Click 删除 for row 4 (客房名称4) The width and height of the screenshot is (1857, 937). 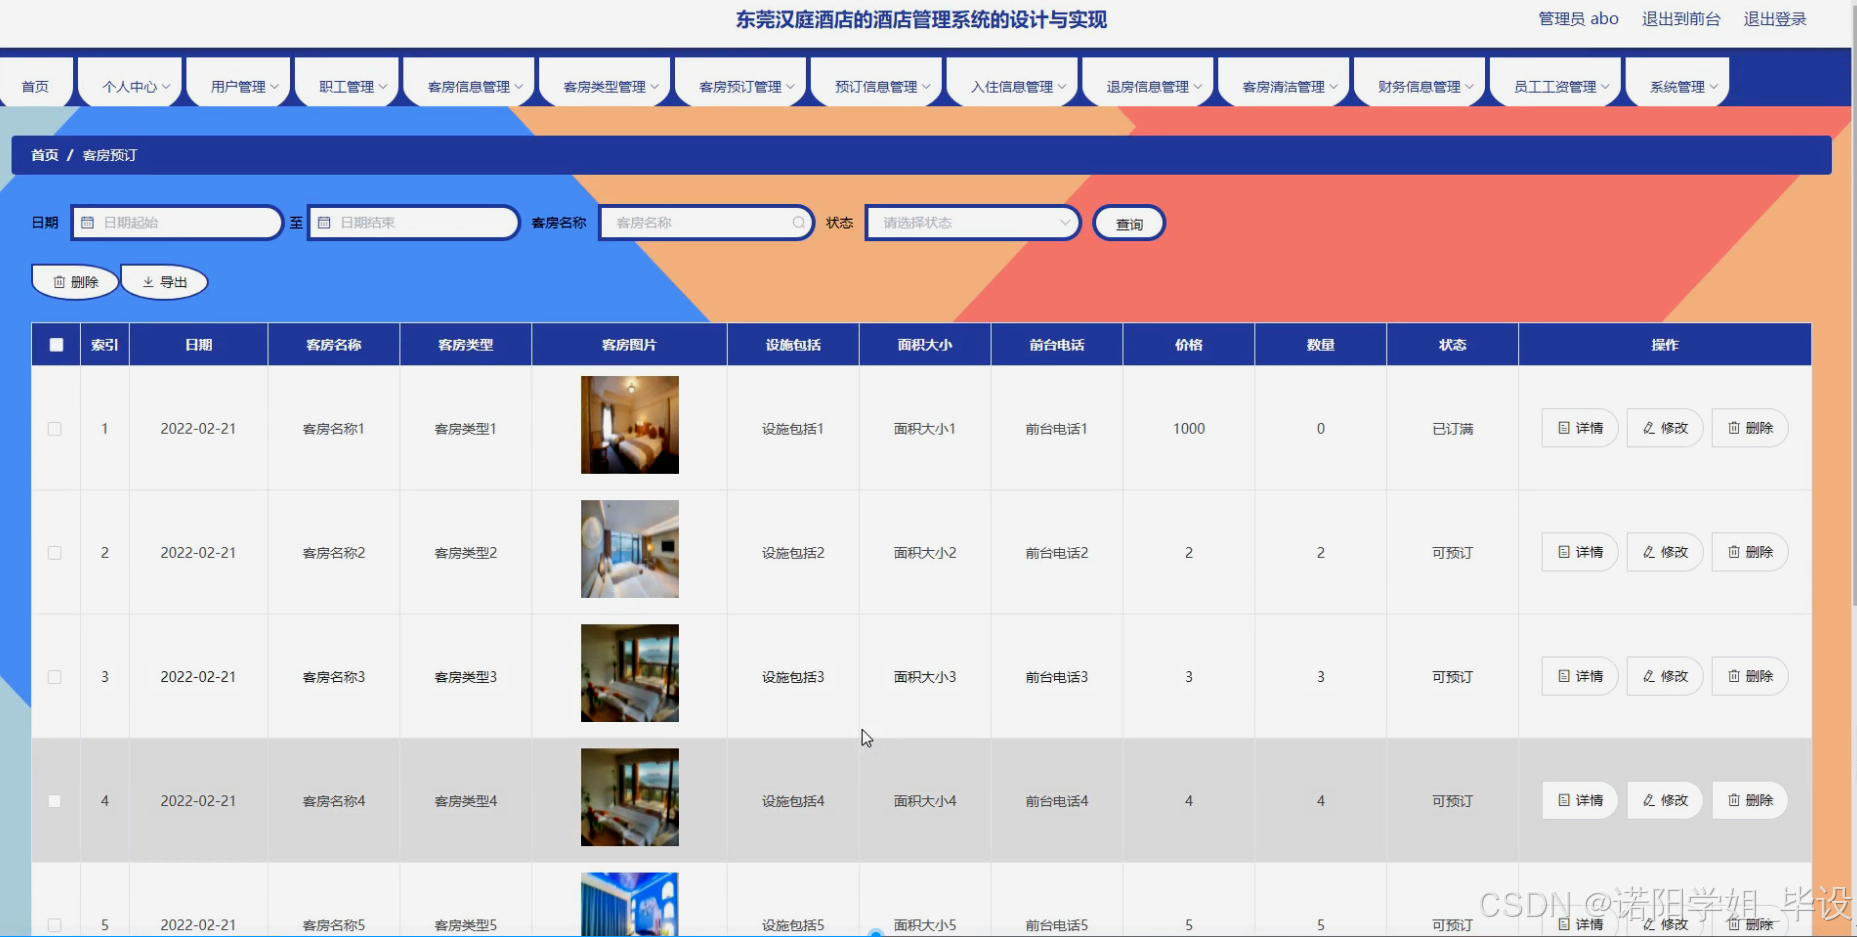[1750, 800]
